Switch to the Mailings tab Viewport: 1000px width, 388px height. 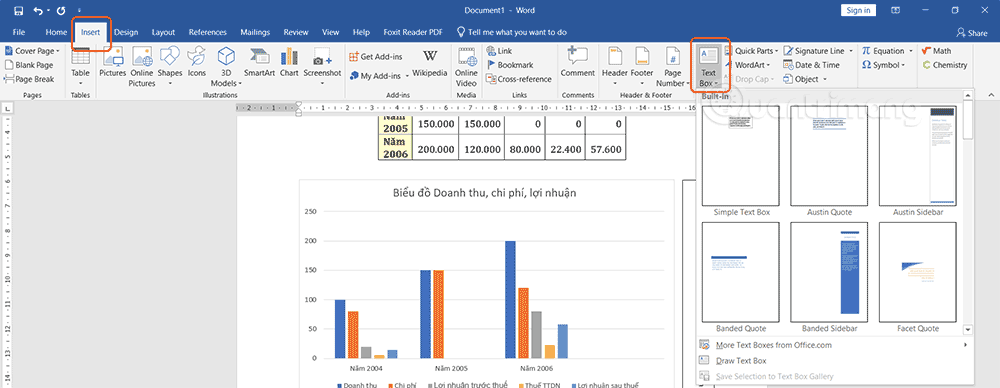pos(255,32)
